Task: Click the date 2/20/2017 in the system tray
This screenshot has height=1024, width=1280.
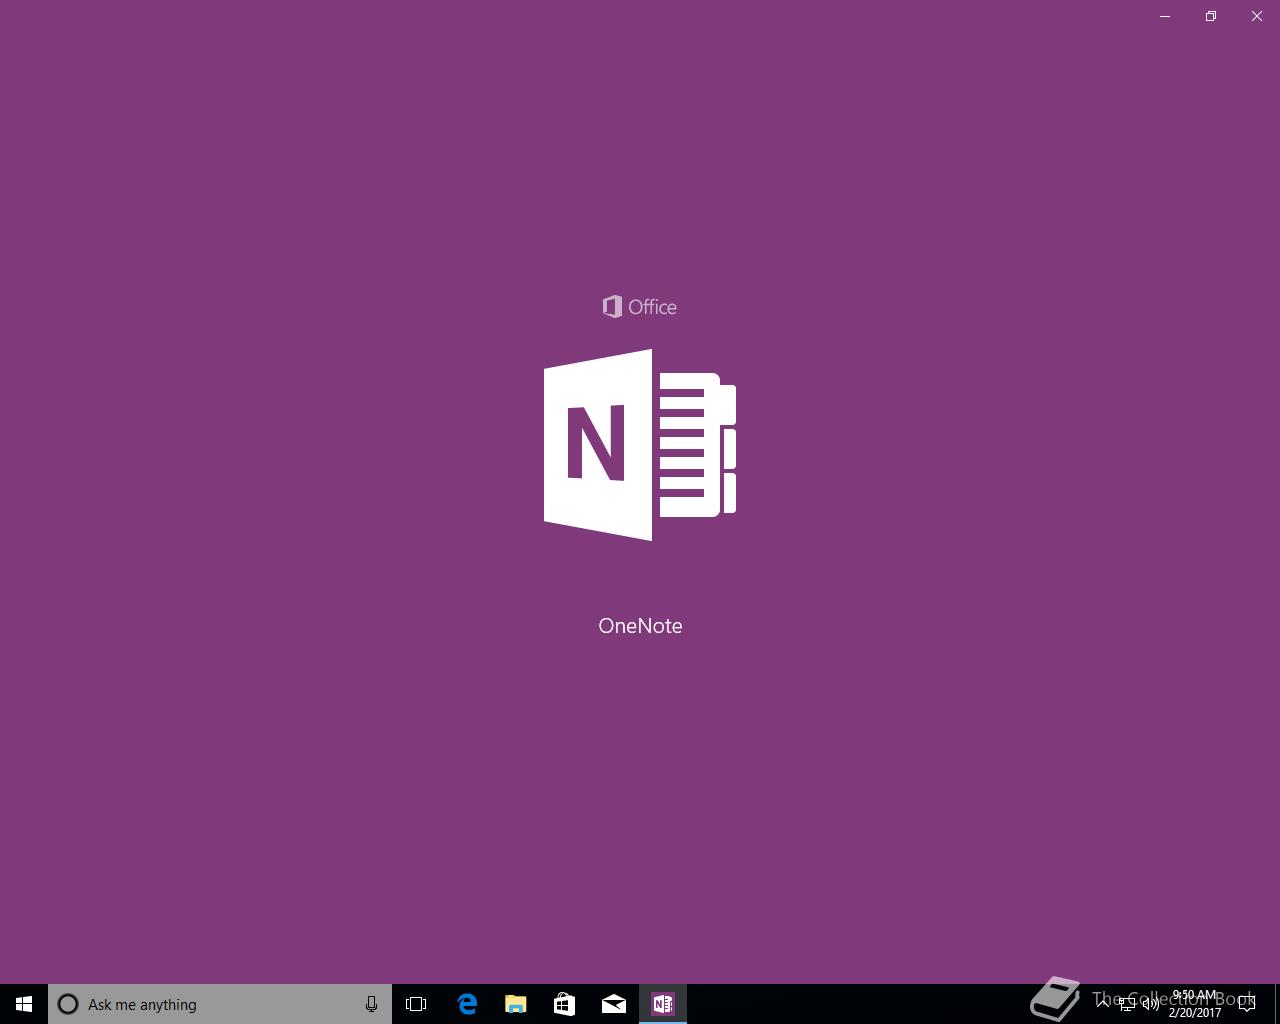Action: point(1195,1013)
